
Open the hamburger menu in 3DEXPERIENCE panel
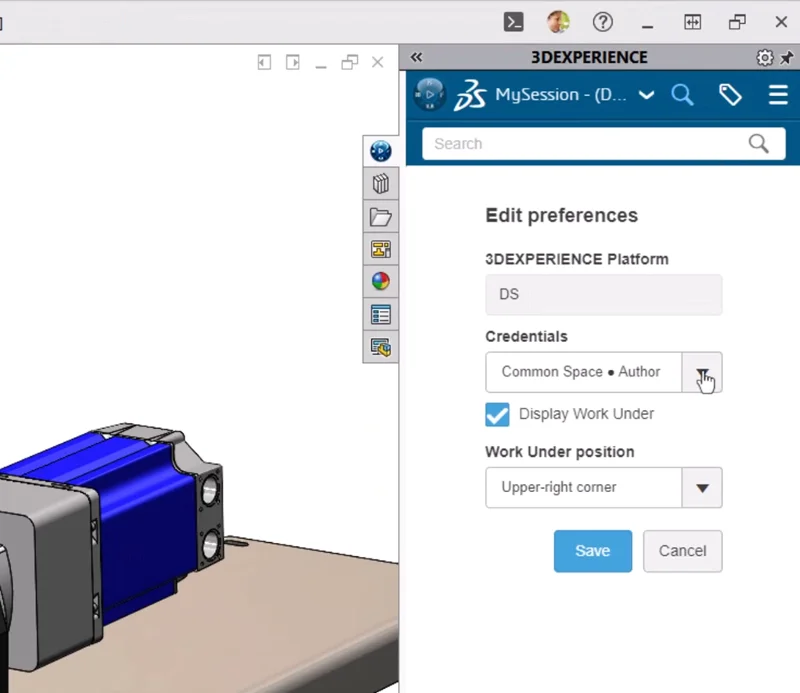pyautogui.click(x=778, y=95)
